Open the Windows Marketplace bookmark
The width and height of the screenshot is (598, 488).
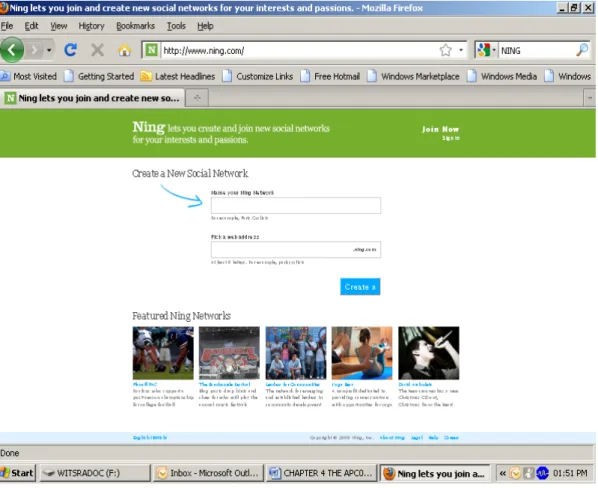[x=413, y=76]
